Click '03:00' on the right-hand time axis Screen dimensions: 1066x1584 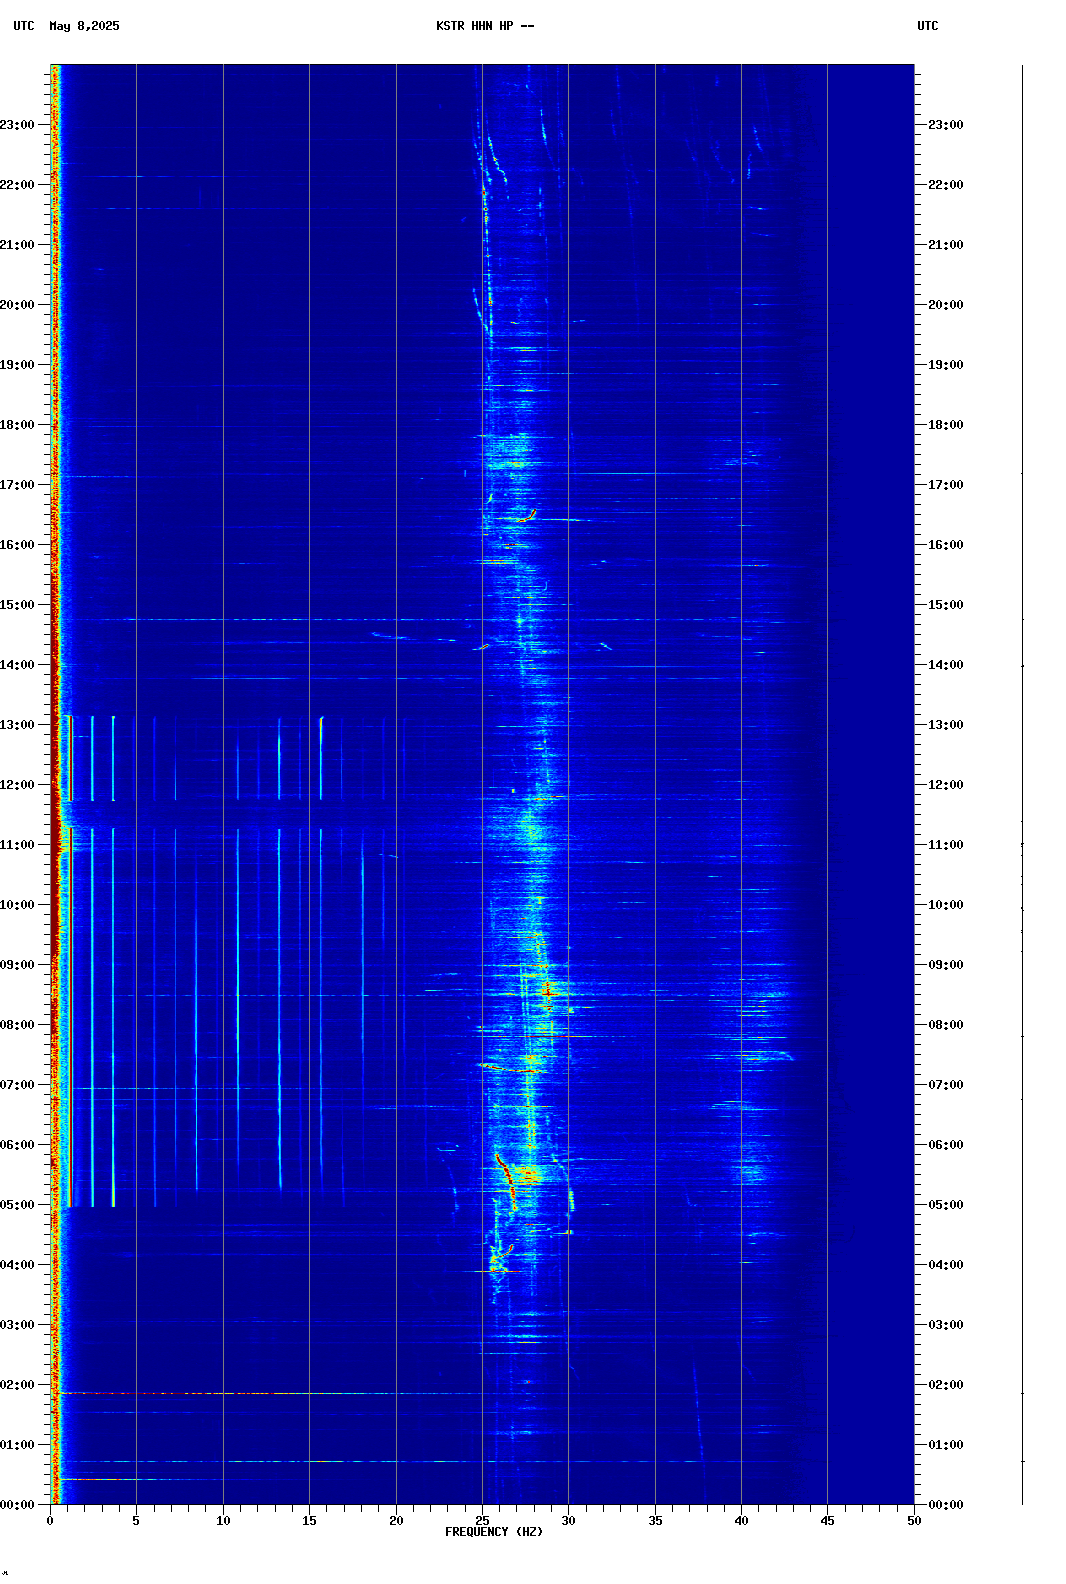pyautogui.click(x=946, y=1325)
